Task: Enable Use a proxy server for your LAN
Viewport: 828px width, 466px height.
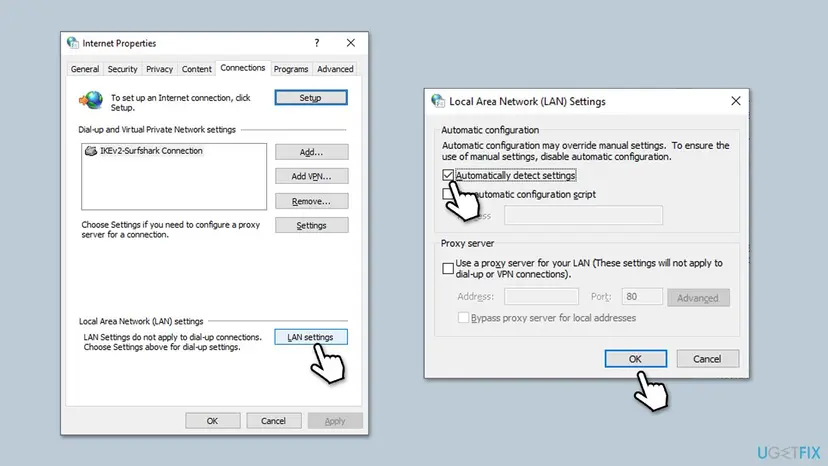Action: tap(448, 268)
